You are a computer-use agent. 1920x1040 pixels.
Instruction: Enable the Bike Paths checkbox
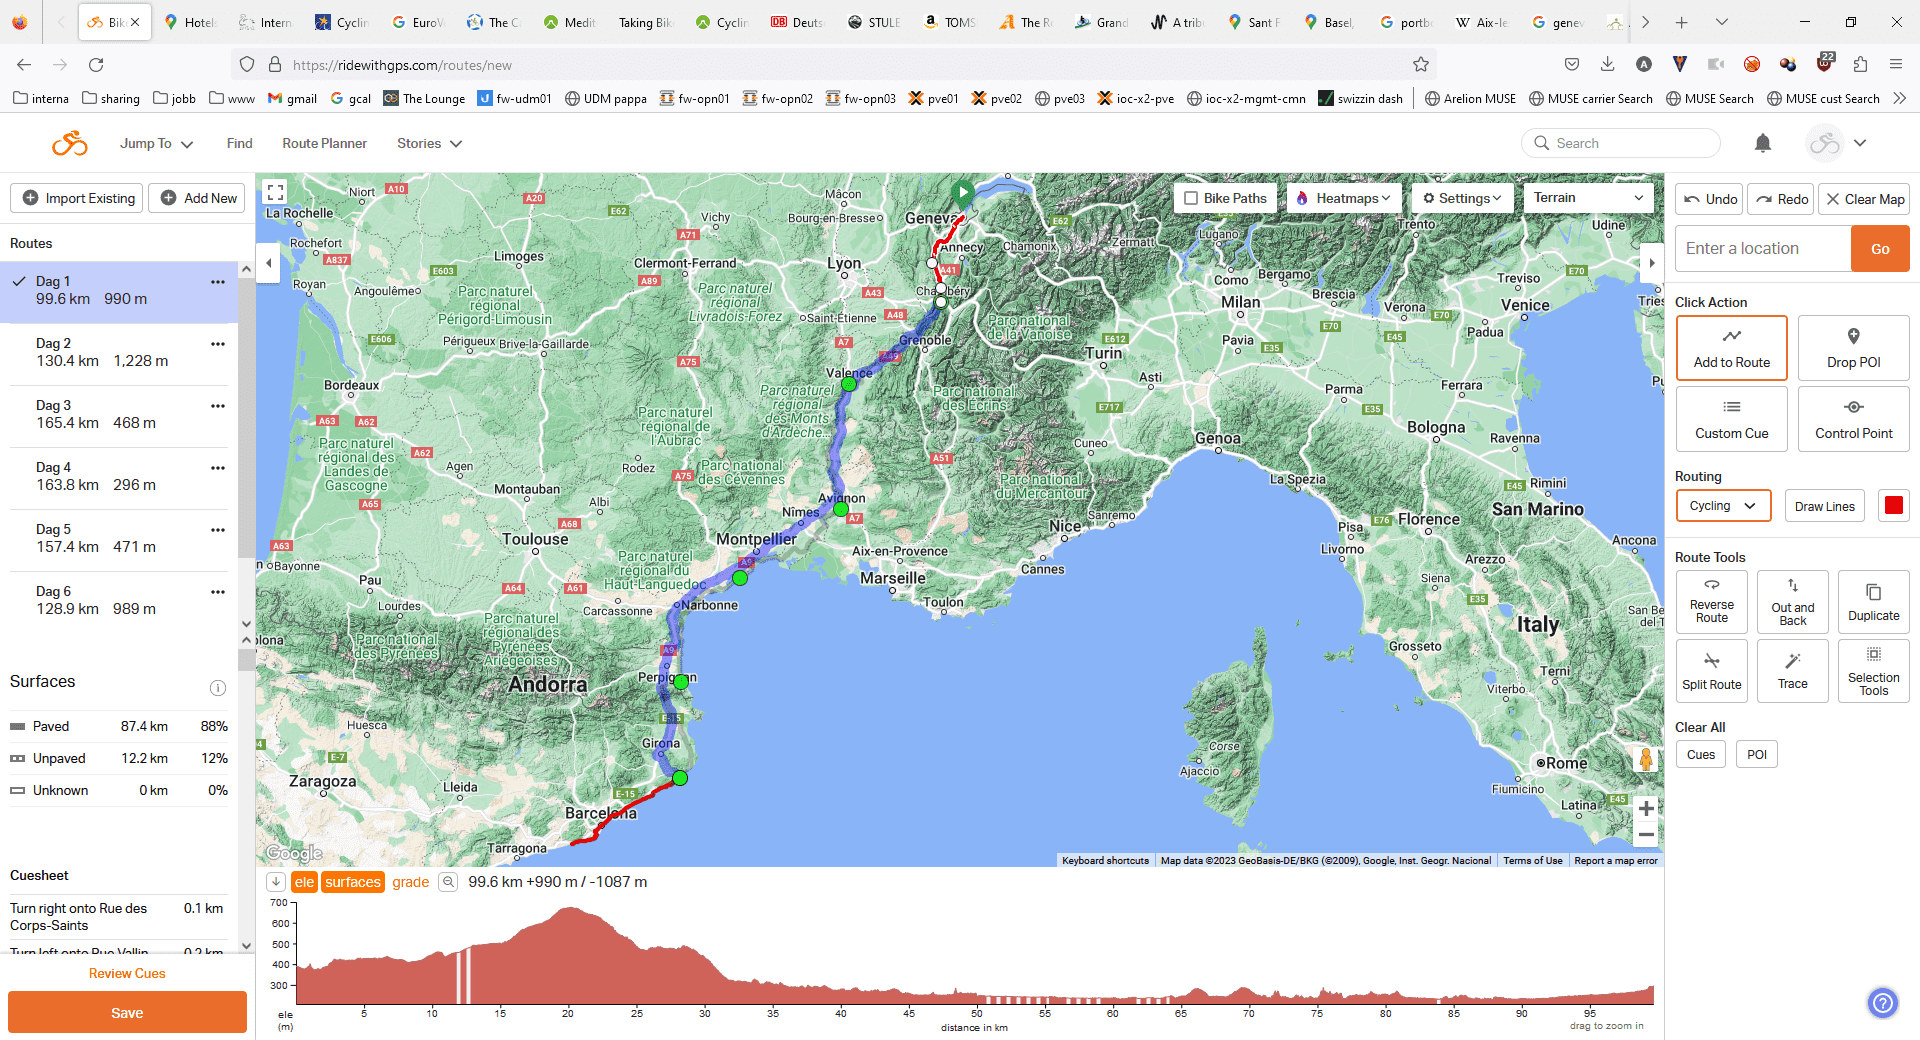coord(1191,198)
